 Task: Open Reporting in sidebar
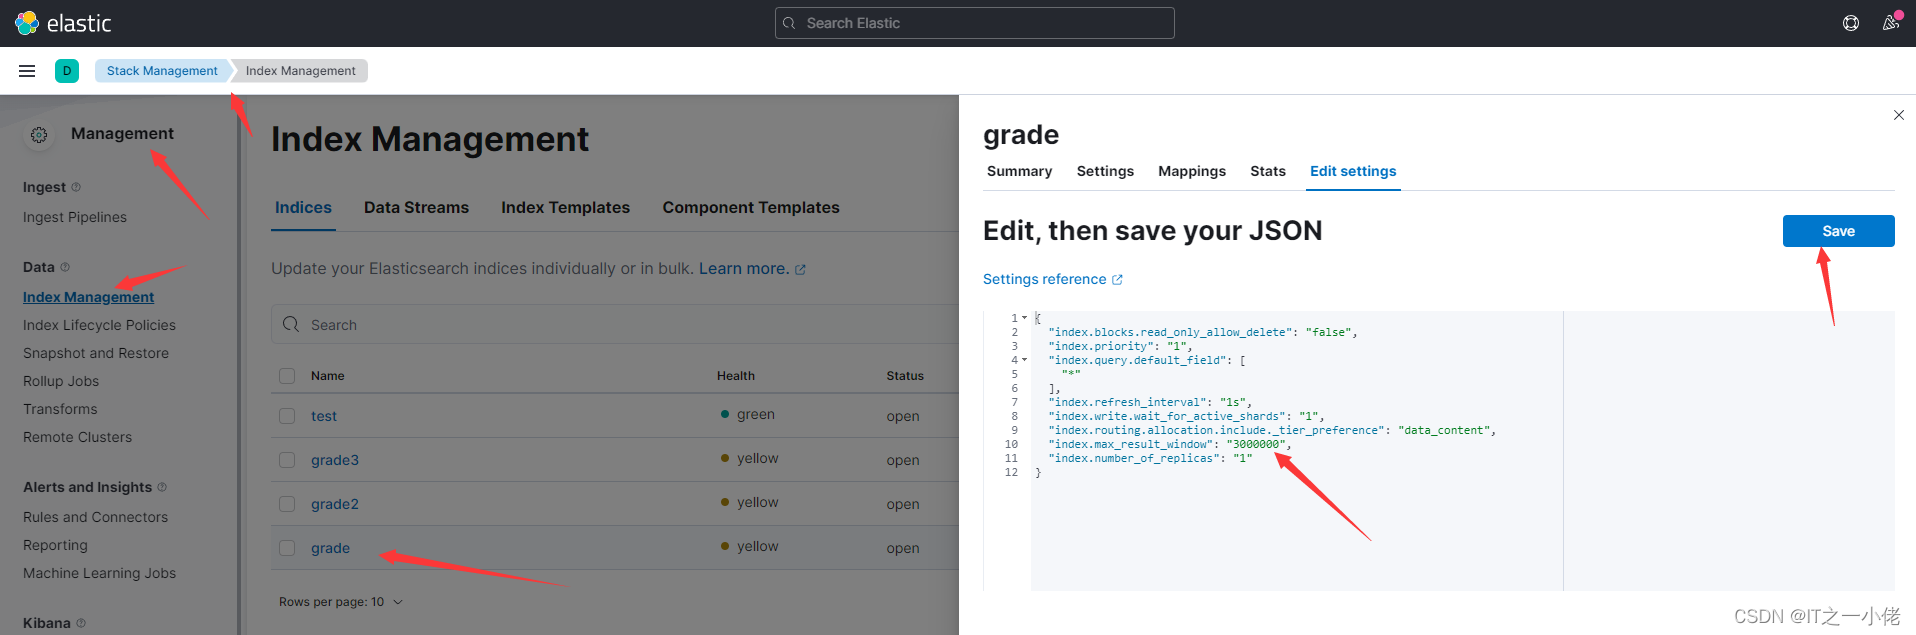pos(55,545)
